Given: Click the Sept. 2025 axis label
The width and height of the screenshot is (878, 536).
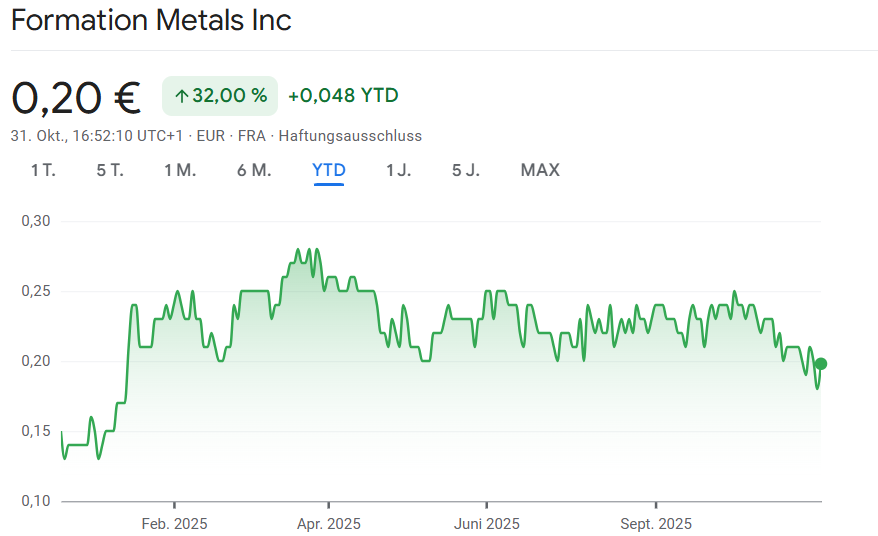Looking at the screenshot, I should tap(656, 524).
